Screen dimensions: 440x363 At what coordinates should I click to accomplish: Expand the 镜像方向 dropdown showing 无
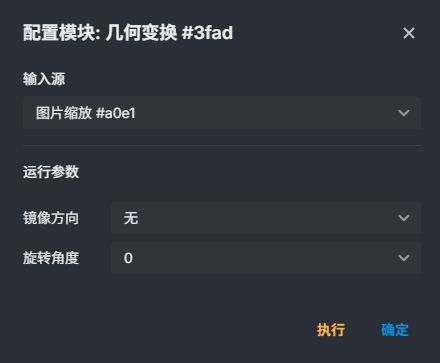[266, 218]
